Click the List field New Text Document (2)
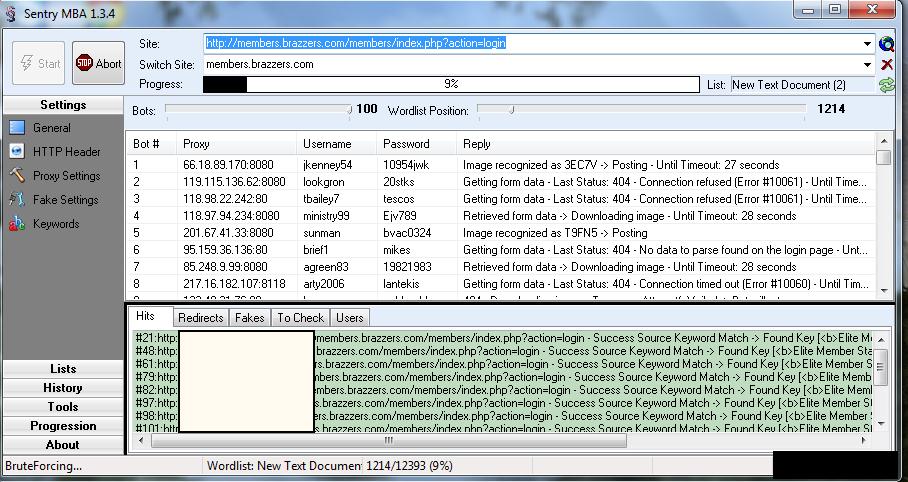The height and width of the screenshot is (482, 908). coord(803,85)
